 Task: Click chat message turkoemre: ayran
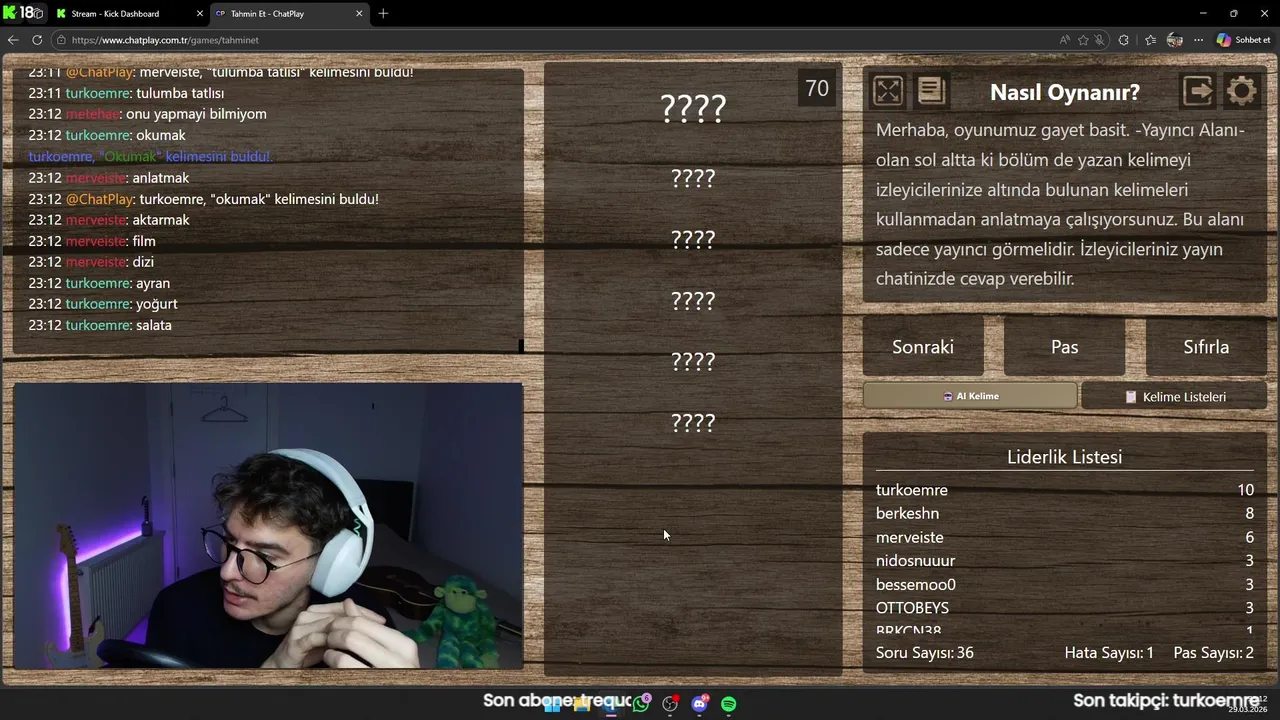point(99,283)
